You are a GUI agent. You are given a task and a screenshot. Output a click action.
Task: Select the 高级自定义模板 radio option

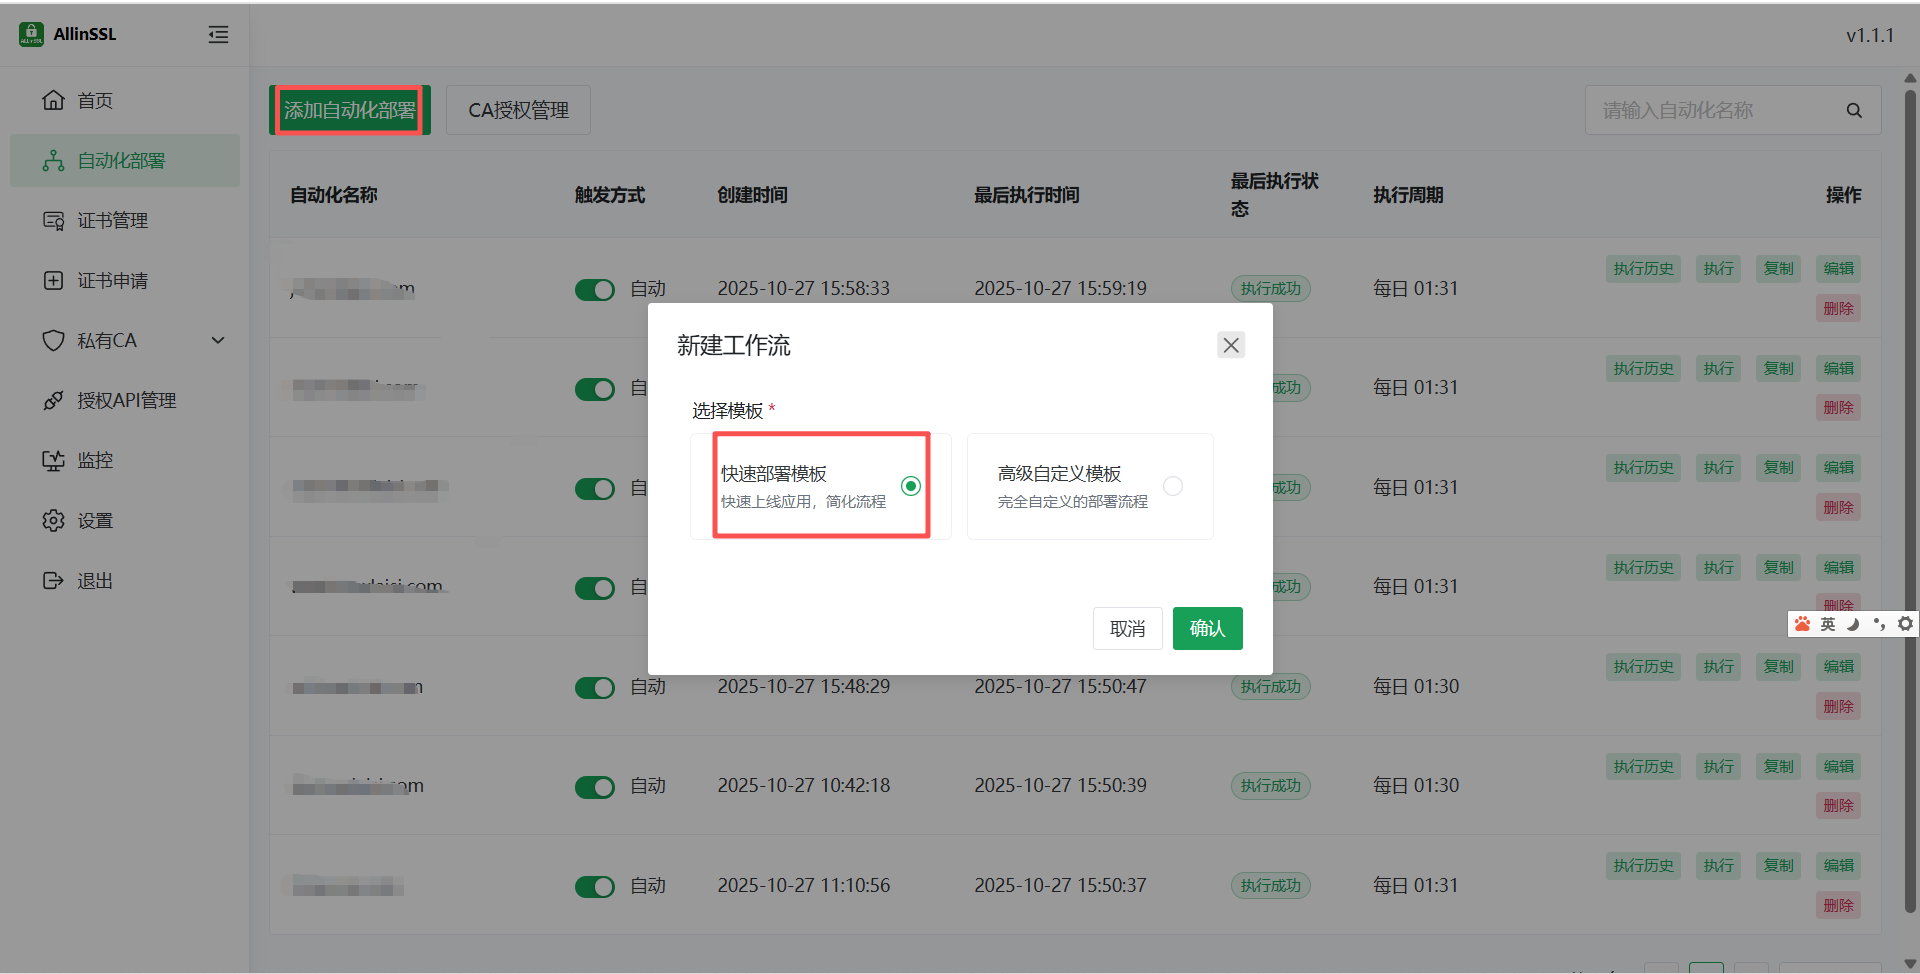coord(1172,486)
